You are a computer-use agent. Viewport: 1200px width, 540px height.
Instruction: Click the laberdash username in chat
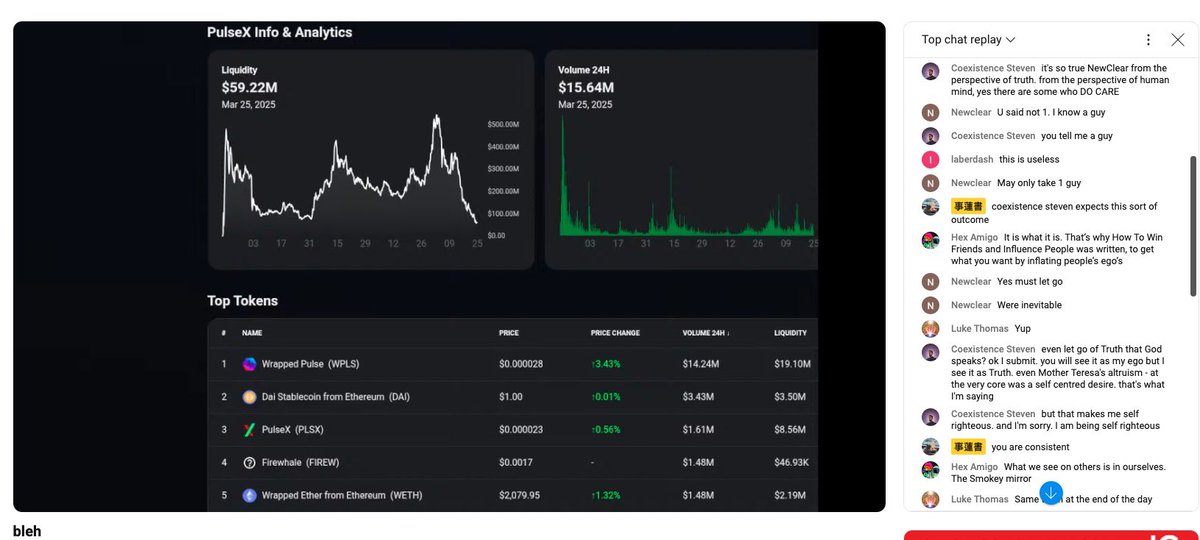971,160
